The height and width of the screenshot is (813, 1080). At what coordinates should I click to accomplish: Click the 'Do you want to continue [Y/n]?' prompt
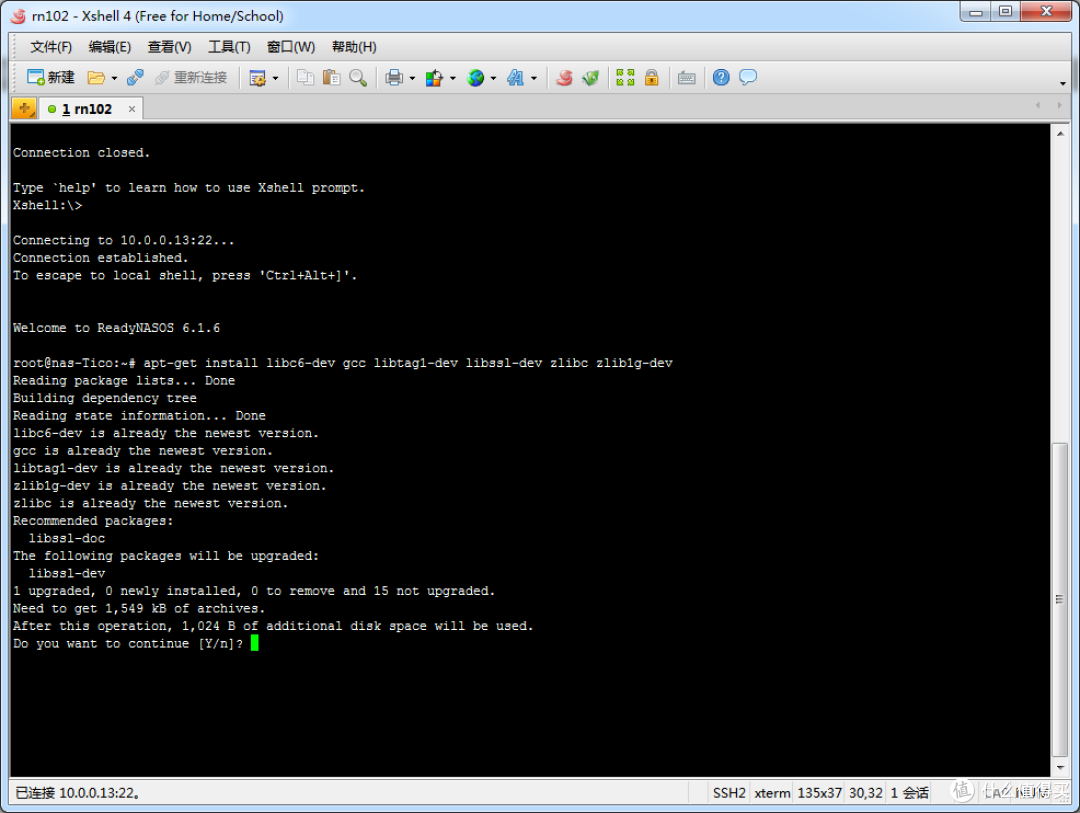point(128,644)
